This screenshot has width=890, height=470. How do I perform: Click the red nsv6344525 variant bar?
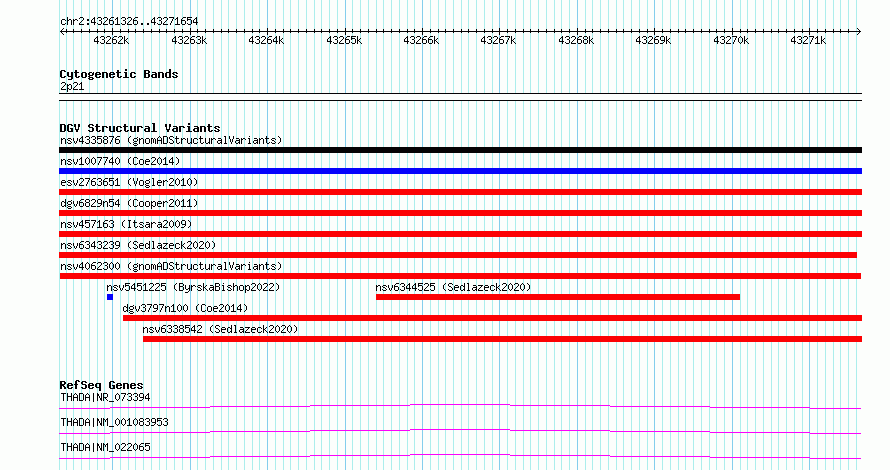click(558, 297)
